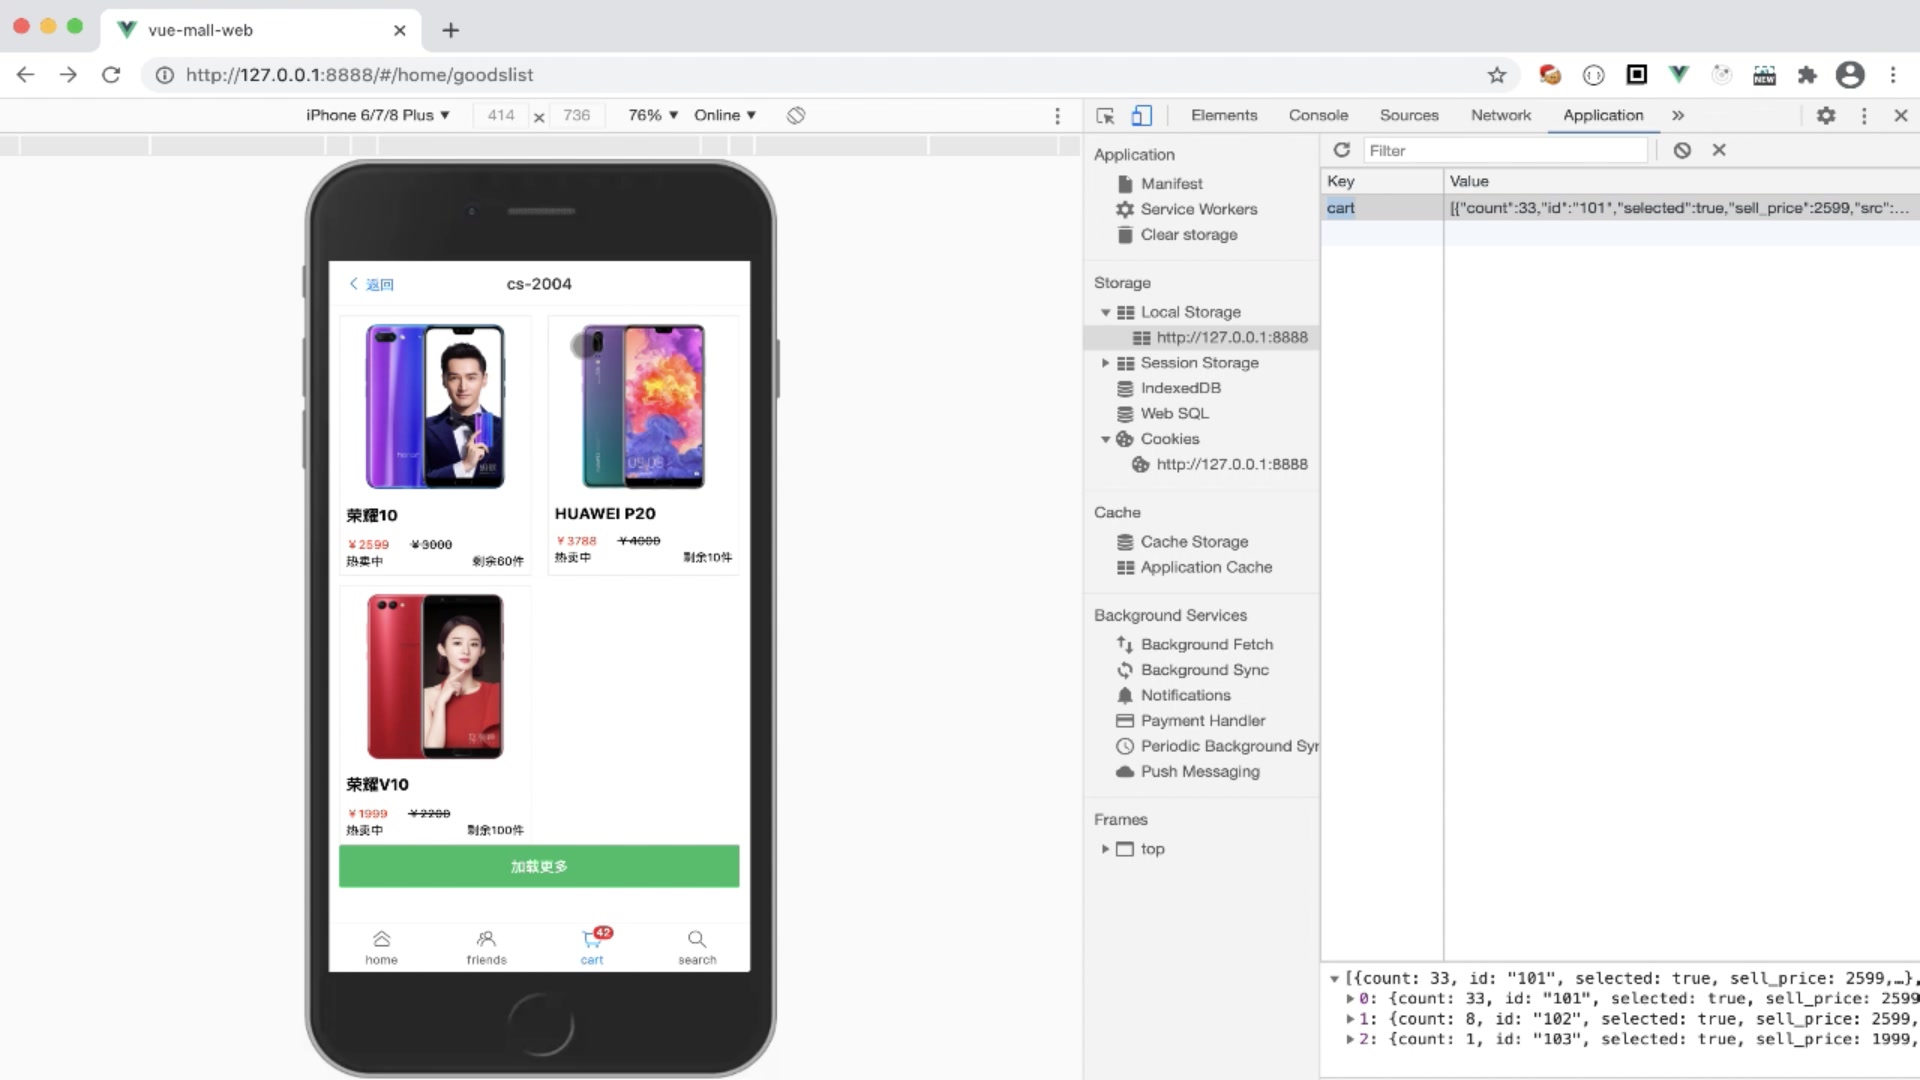Open Application Cache item
This screenshot has height=1080, width=1920.
(1206, 567)
